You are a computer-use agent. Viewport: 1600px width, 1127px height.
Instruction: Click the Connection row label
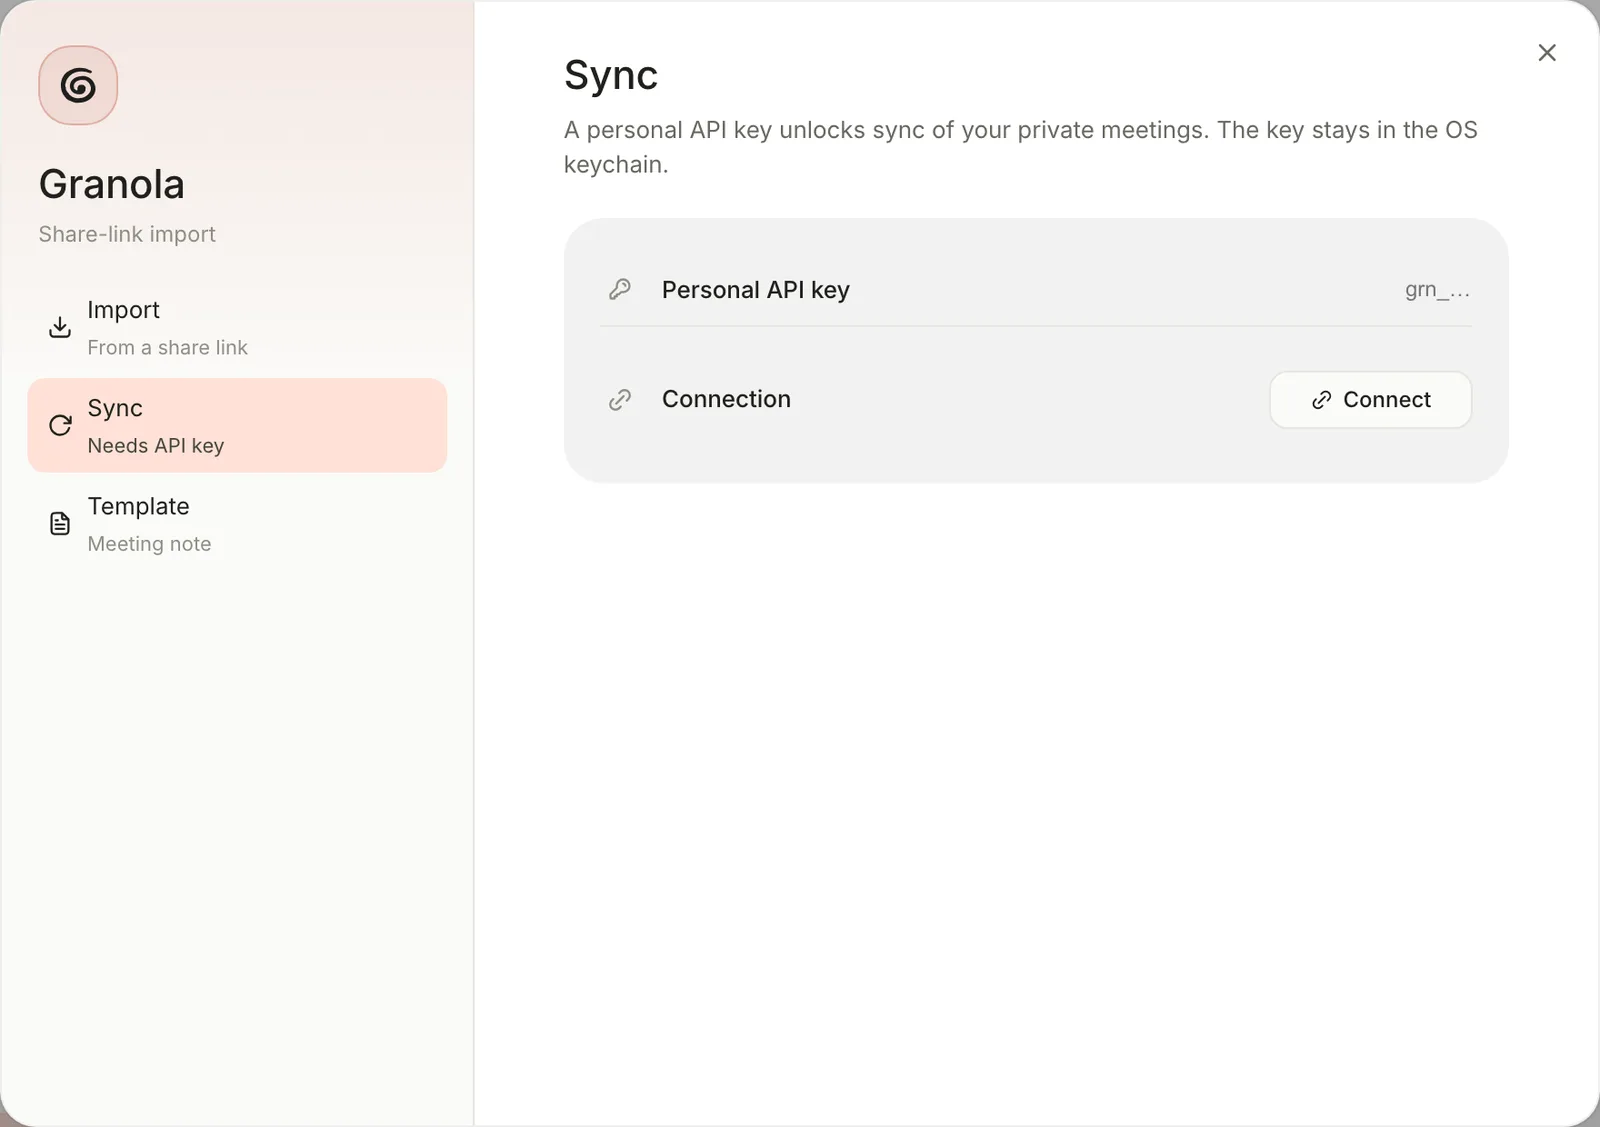(726, 399)
